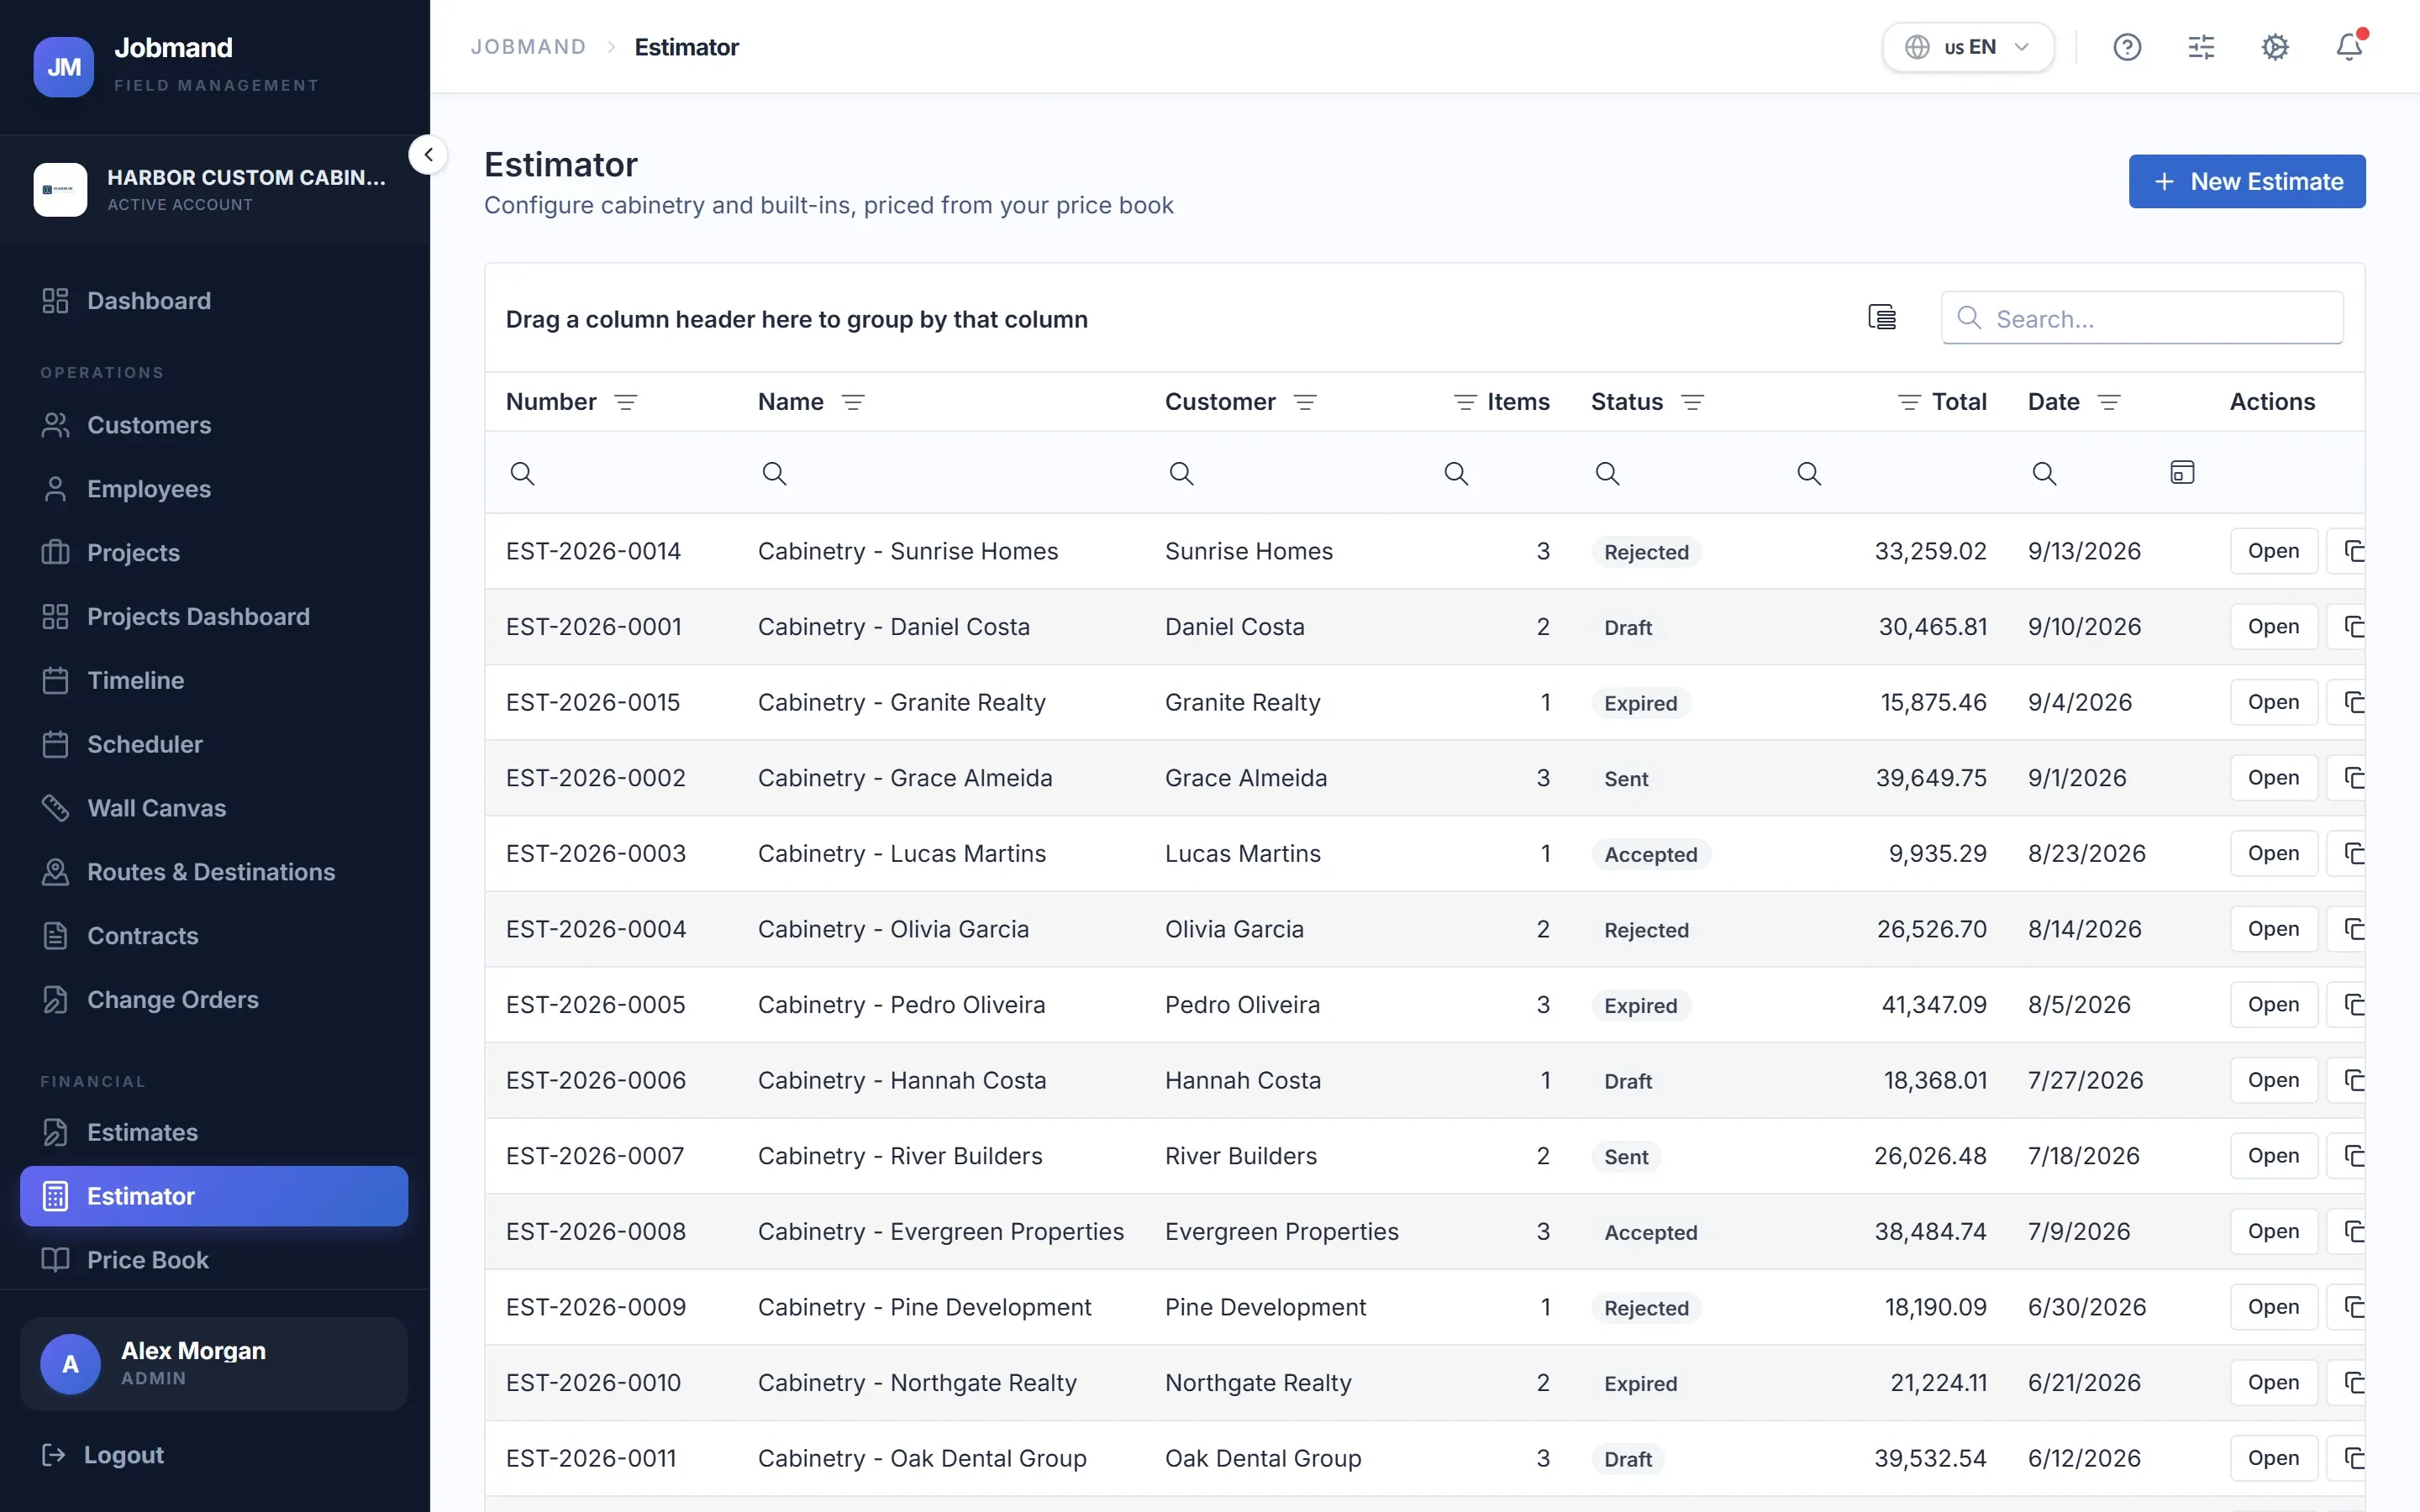Duplicate estimate EST-2026-0003 with copy icon
Image resolution: width=2420 pixels, height=1512 pixels.
[x=2347, y=853]
